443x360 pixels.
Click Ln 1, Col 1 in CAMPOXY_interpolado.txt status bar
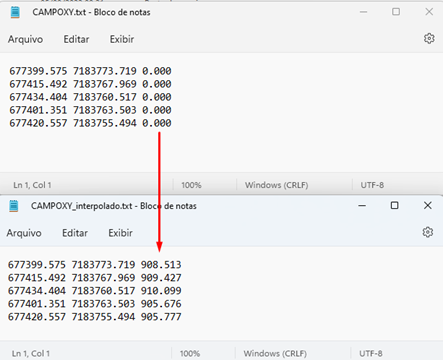click(x=31, y=353)
